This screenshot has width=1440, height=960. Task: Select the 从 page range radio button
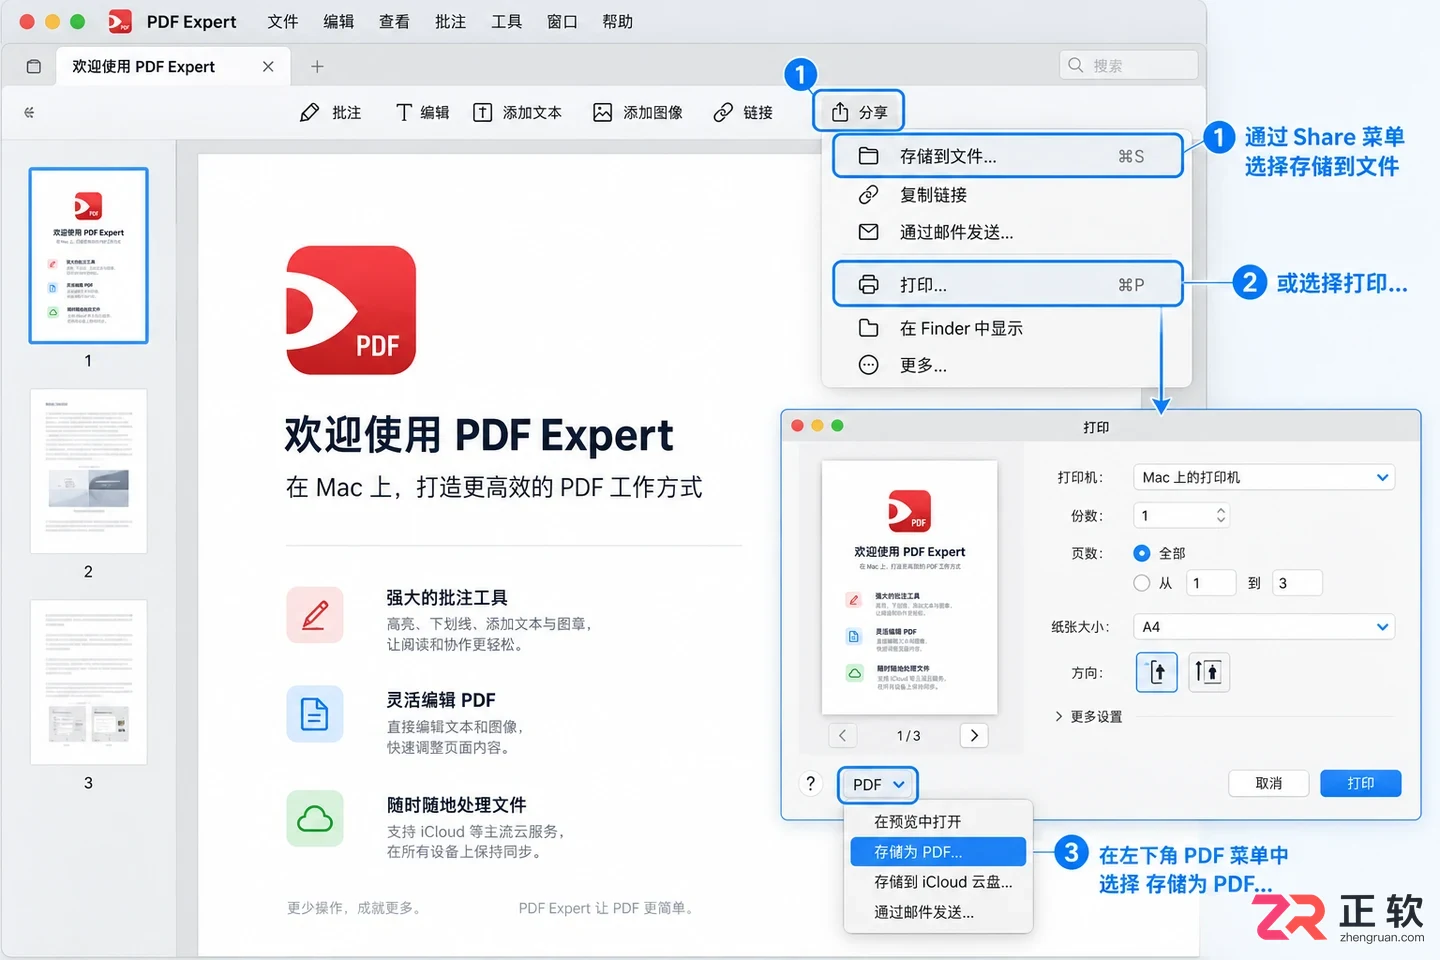pyautogui.click(x=1141, y=583)
